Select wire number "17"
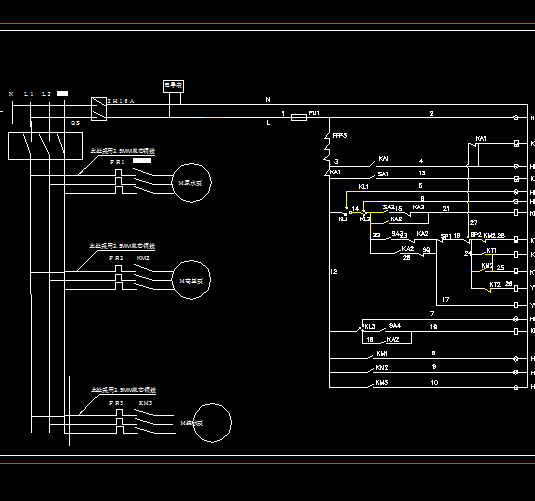Screen dimensions: 535x501 pos(446,300)
